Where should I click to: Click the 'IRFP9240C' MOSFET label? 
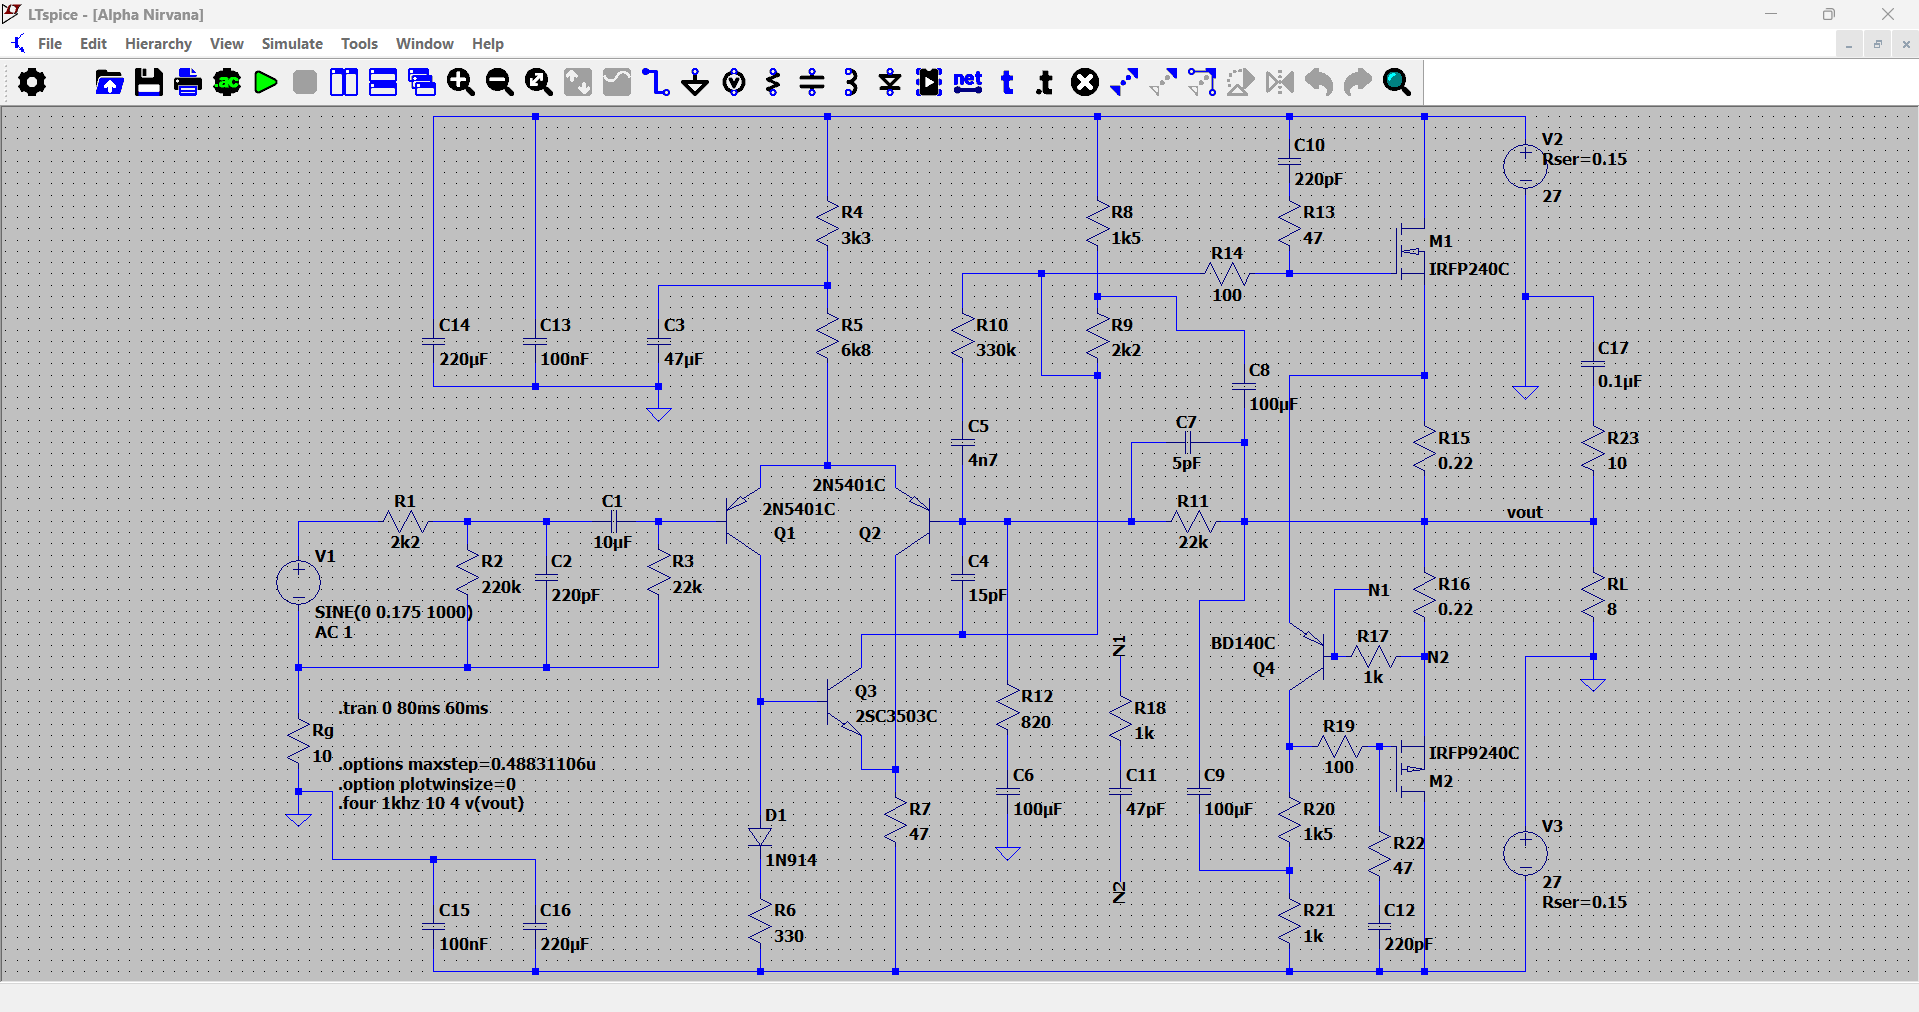point(1474,753)
